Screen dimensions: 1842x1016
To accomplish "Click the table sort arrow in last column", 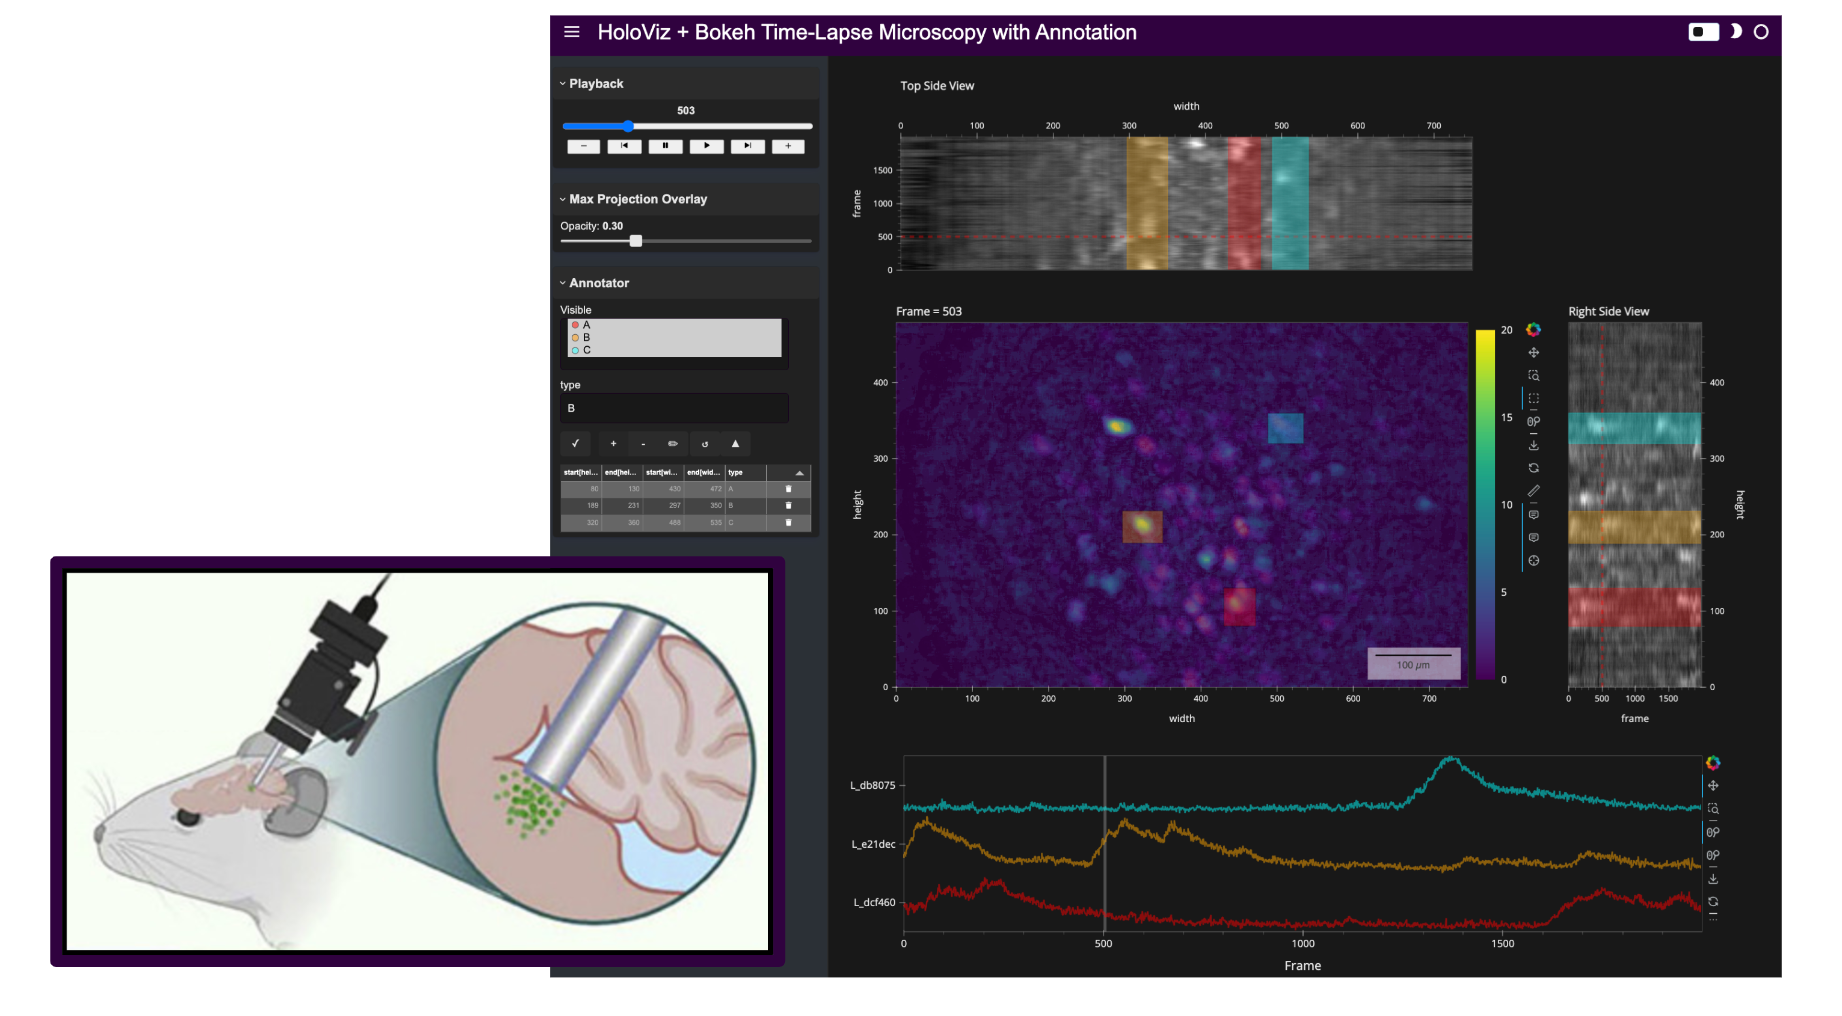I will (x=799, y=472).
